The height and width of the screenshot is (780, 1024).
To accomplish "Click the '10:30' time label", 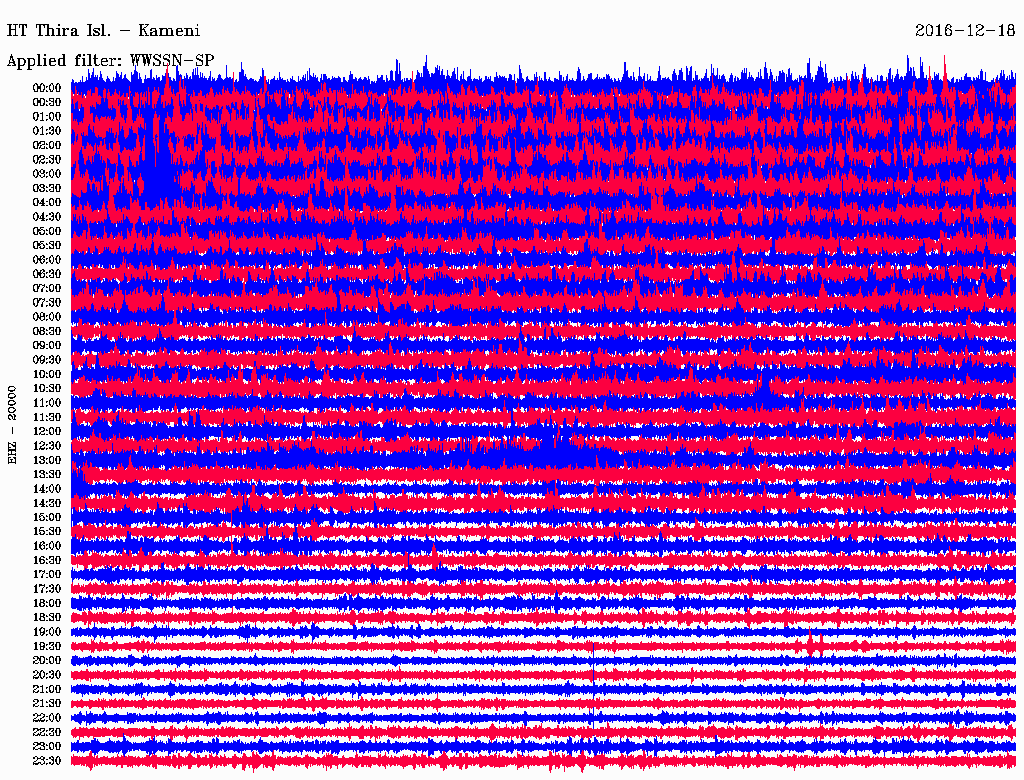I will [x=47, y=388].
